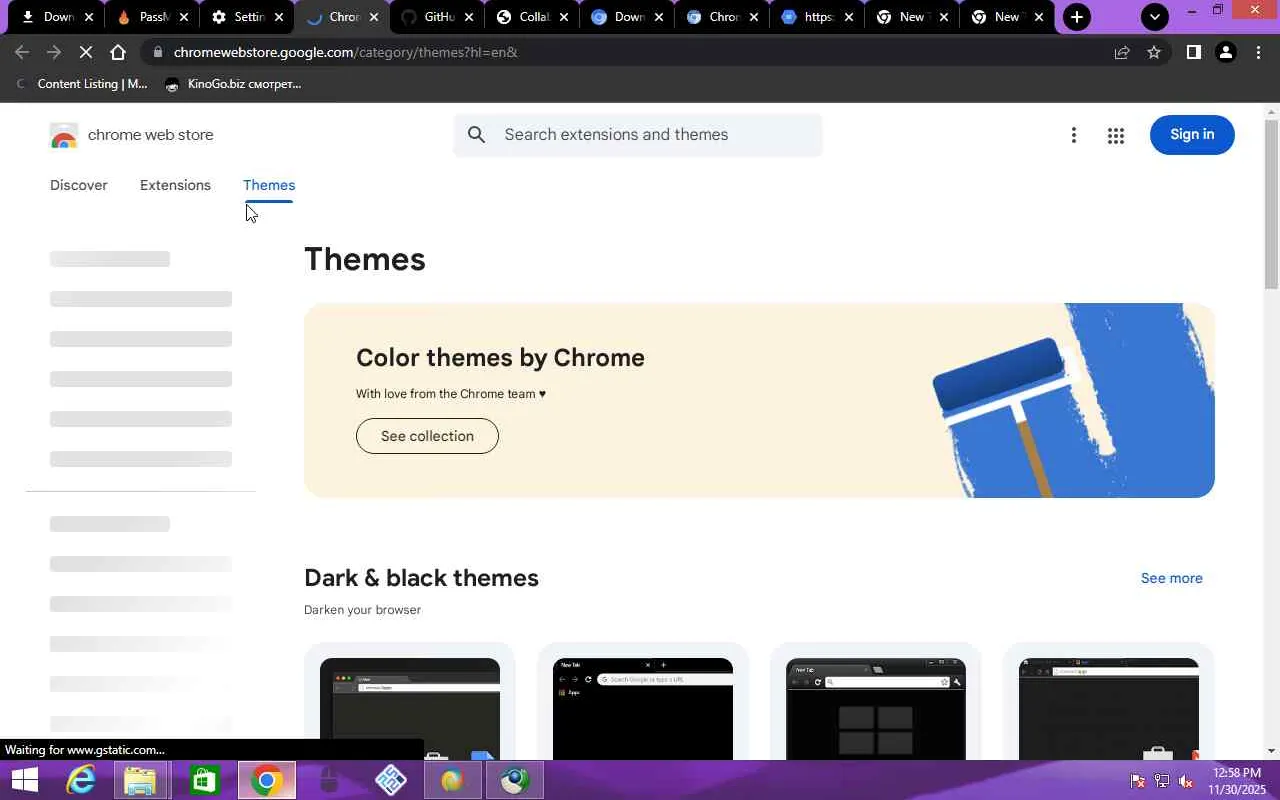Open Chrome's three-dot main menu
Viewport: 1280px width, 800px height.
click(x=1258, y=52)
